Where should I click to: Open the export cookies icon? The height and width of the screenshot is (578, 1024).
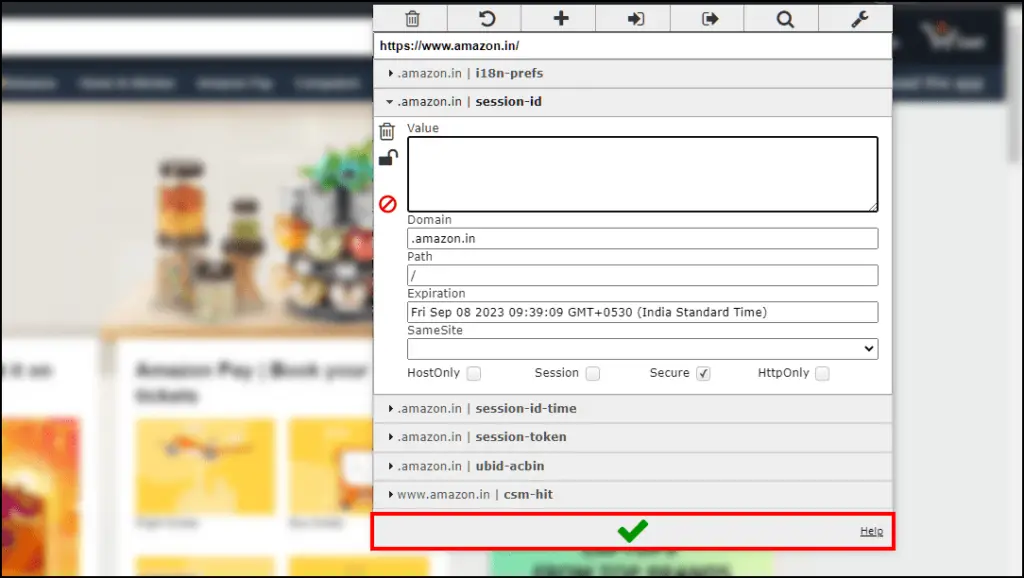709,19
